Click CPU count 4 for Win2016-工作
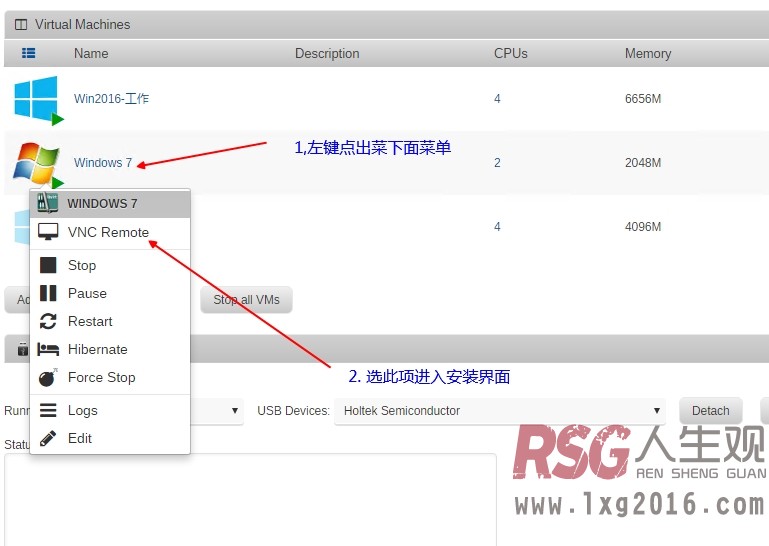This screenshot has height=546, width=769. pyautogui.click(x=497, y=99)
